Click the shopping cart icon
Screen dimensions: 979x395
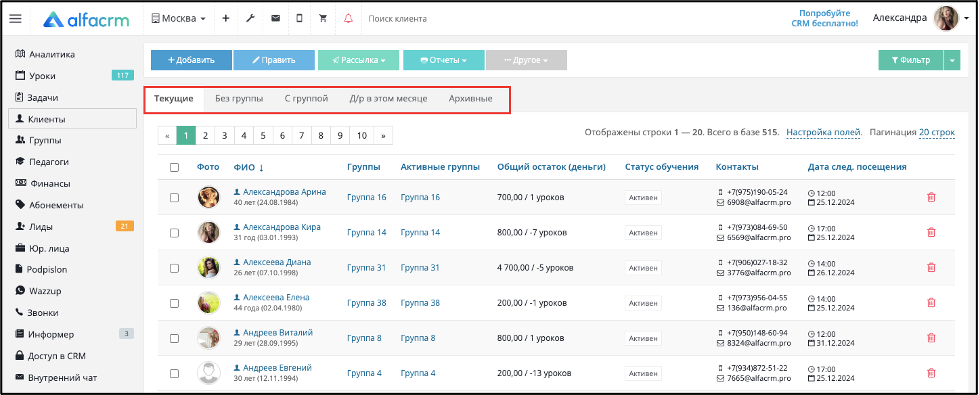(323, 19)
